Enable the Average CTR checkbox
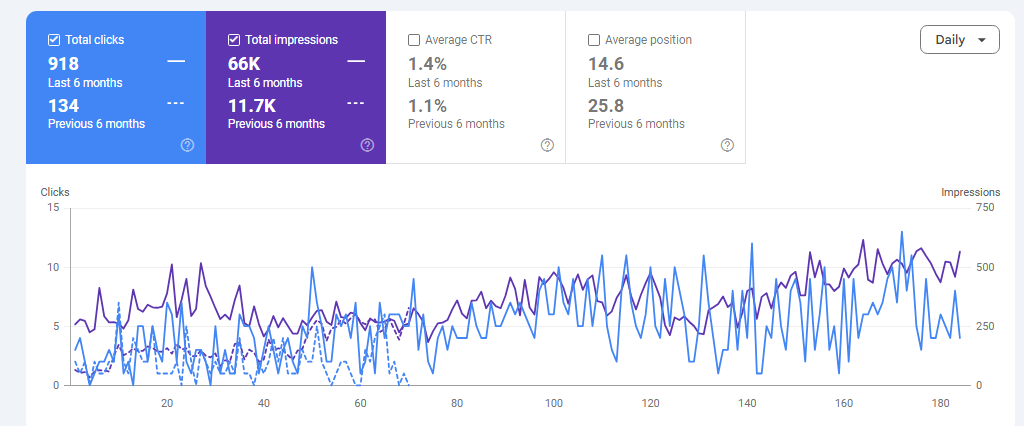 (x=414, y=40)
